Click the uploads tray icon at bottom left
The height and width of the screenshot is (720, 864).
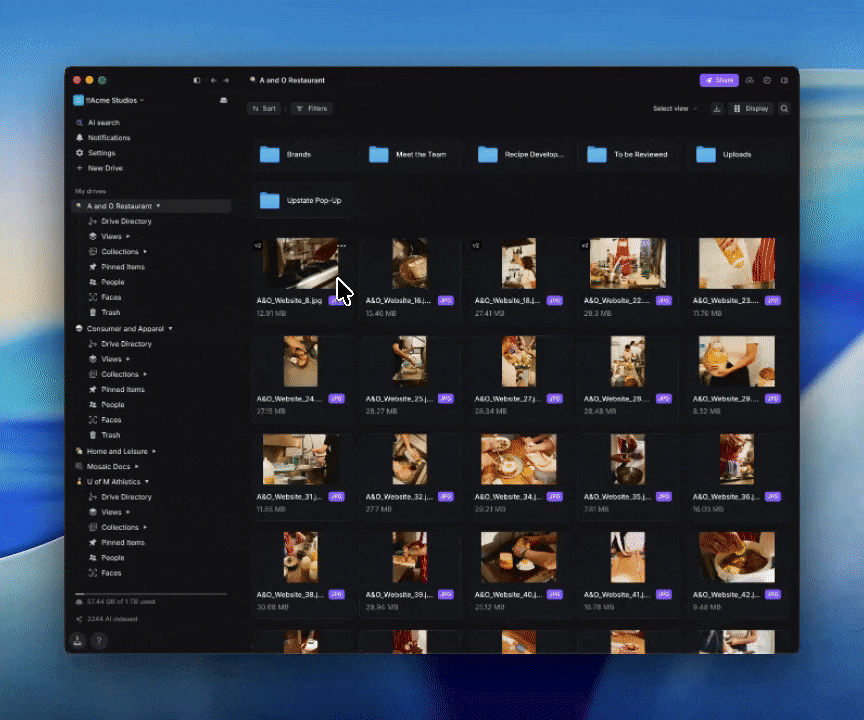pyautogui.click(x=79, y=641)
